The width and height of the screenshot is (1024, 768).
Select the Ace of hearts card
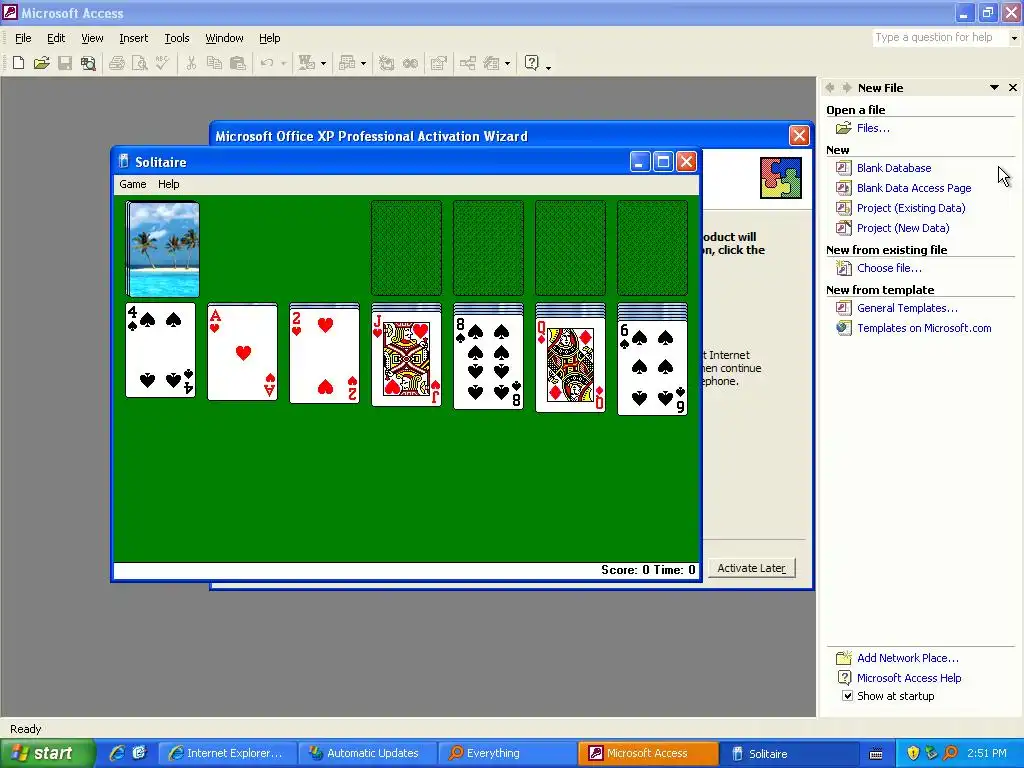click(242, 352)
